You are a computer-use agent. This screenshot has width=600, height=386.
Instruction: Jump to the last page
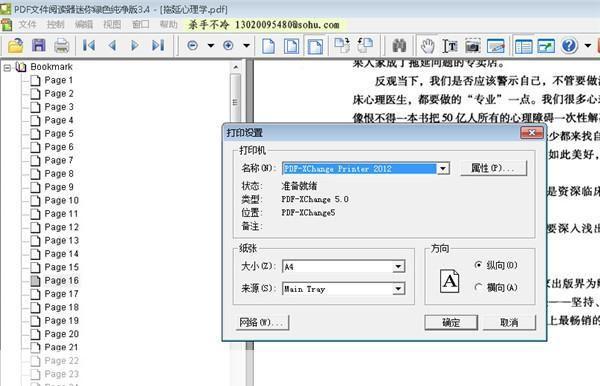pyautogui.click(x=158, y=46)
